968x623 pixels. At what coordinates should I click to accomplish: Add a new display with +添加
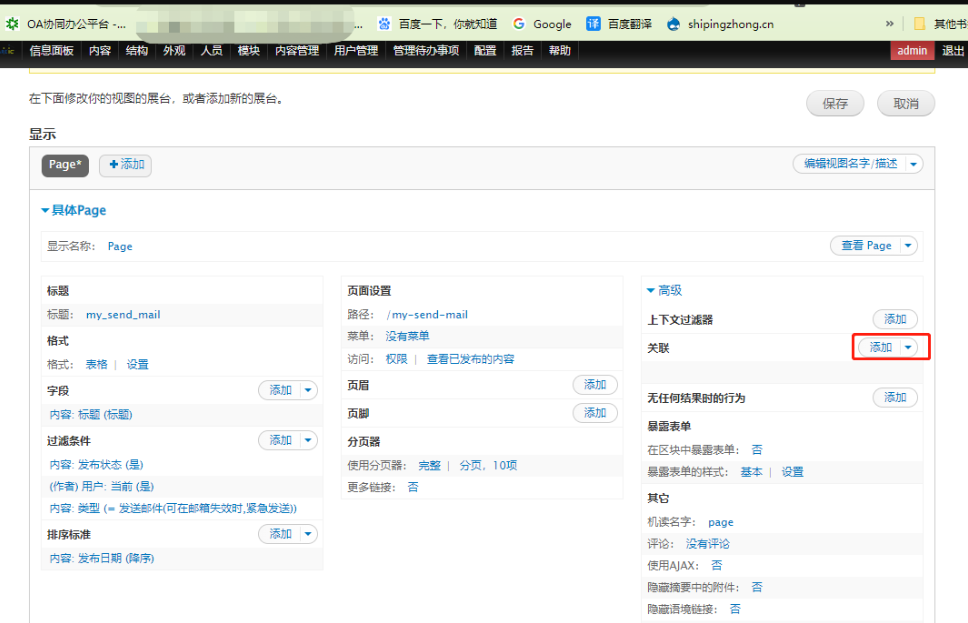click(126, 165)
